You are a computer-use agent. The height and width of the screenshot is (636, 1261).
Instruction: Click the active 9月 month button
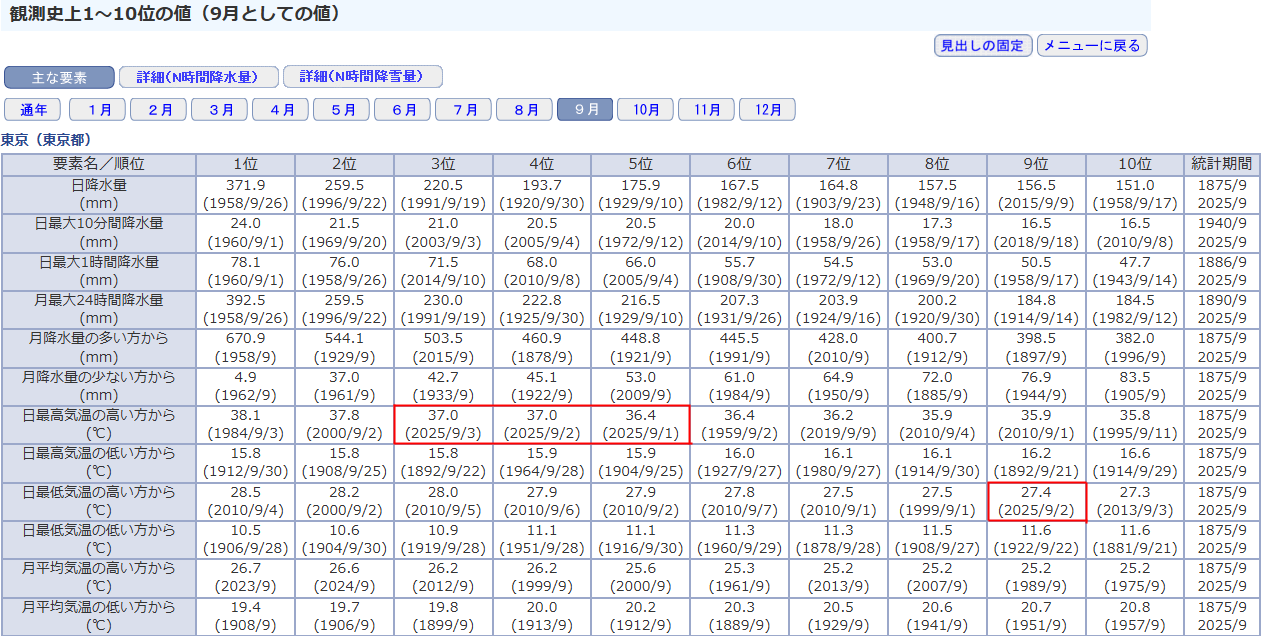coord(585,110)
